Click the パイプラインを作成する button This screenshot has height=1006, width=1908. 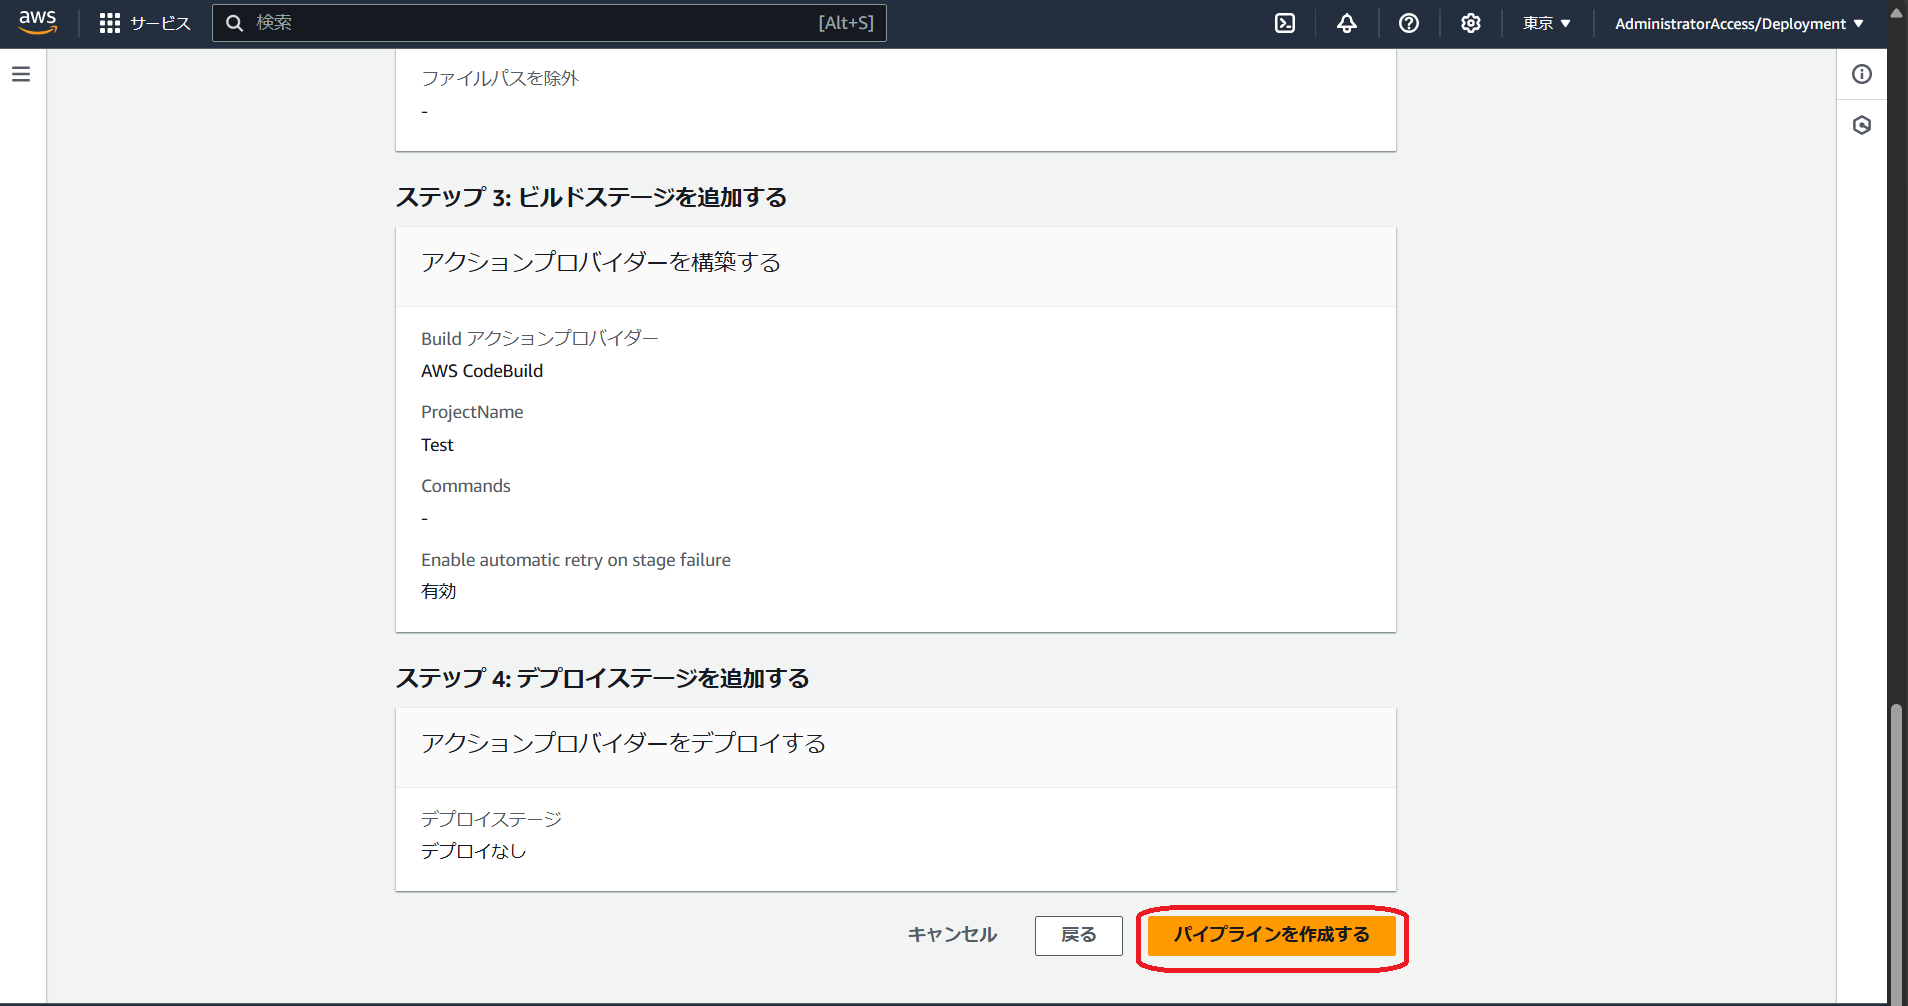(x=1271, y=935)
